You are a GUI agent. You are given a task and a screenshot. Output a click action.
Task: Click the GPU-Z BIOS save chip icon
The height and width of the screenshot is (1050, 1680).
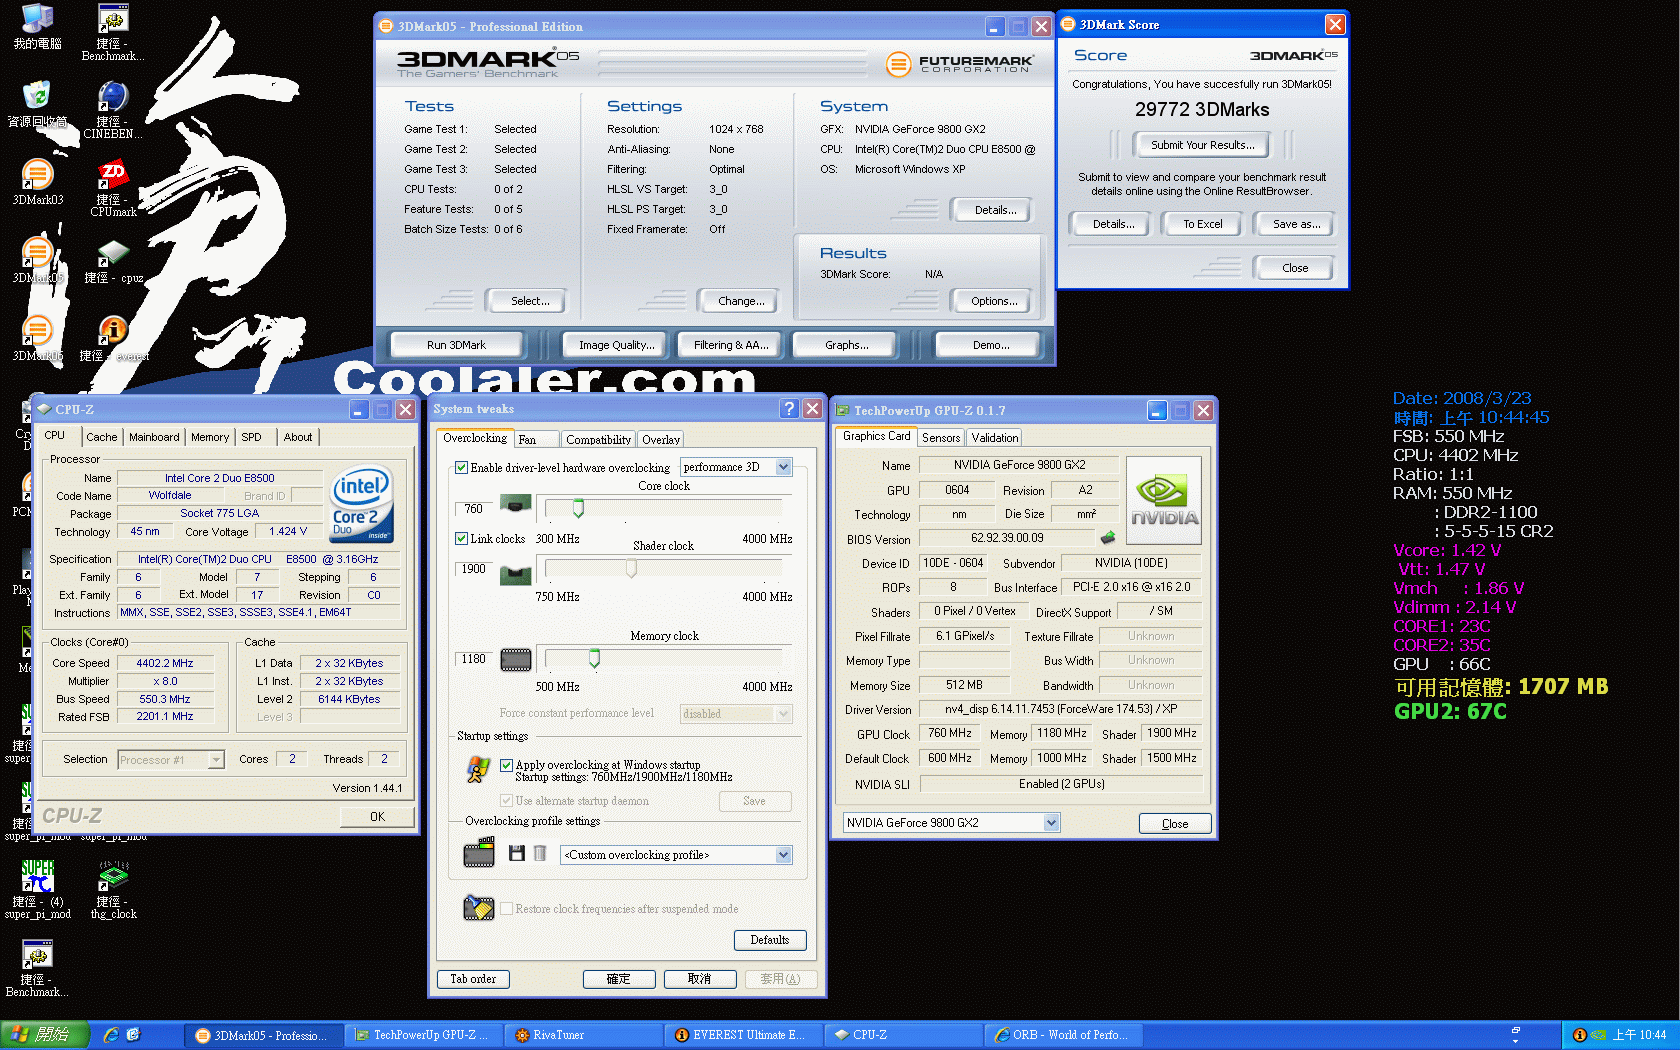tap(1108, 537)
